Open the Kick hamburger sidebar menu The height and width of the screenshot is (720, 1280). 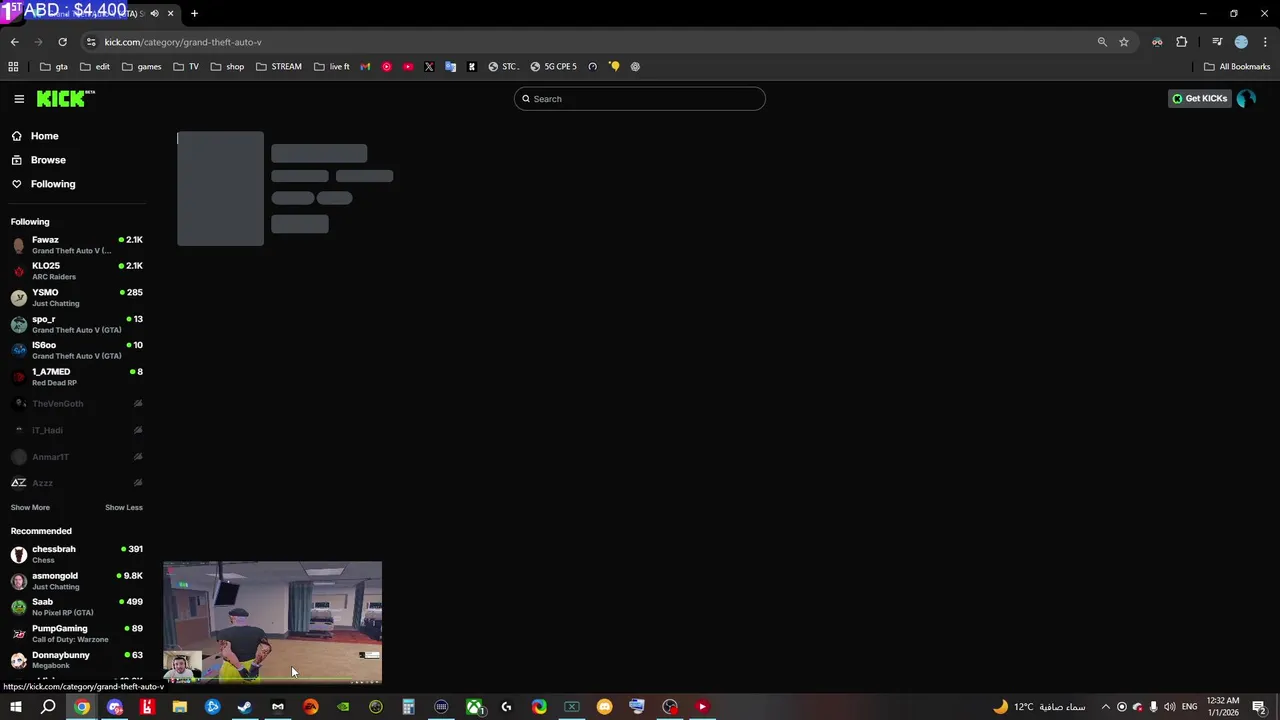(19, 99)
